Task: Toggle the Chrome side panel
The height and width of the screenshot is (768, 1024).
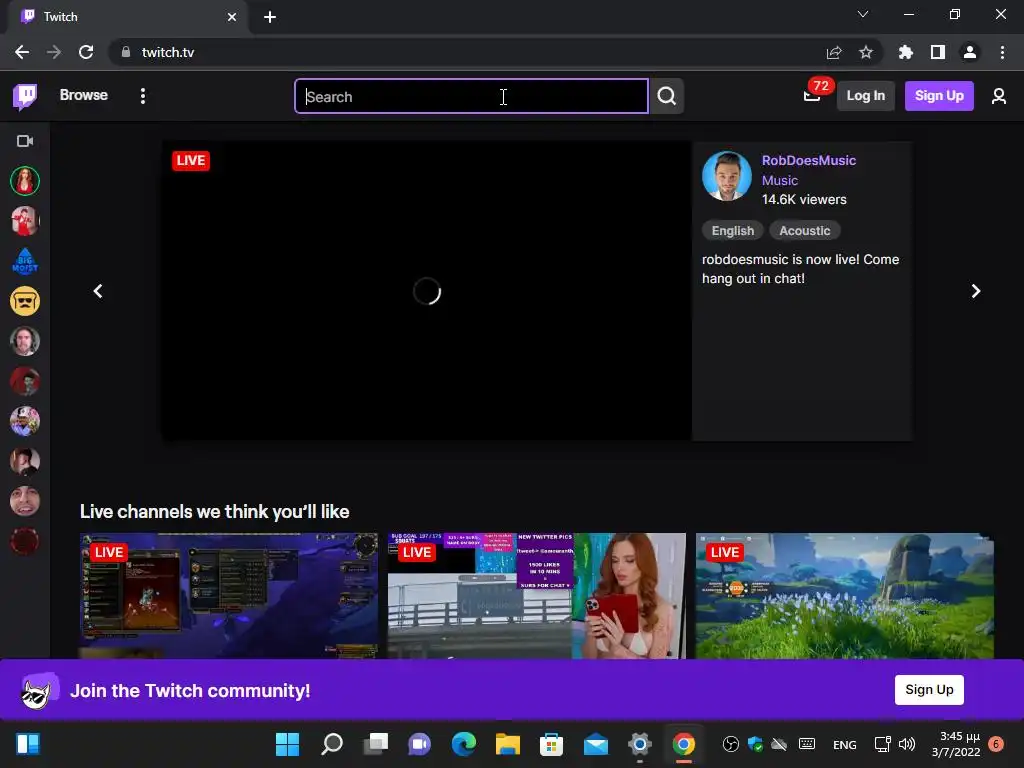Action: coord(938,52)
